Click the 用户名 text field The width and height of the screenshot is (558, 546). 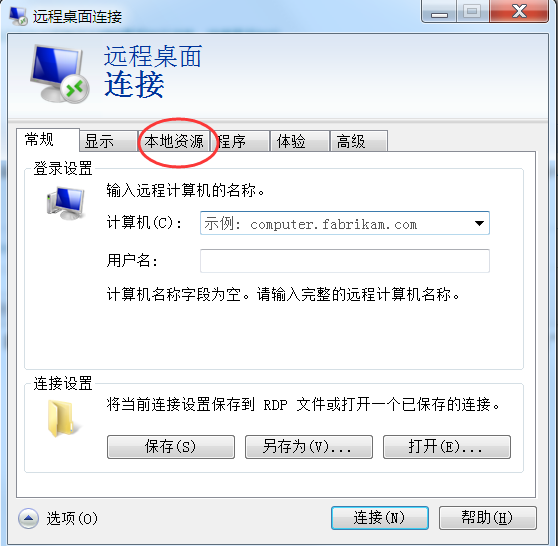coord(345,261)
